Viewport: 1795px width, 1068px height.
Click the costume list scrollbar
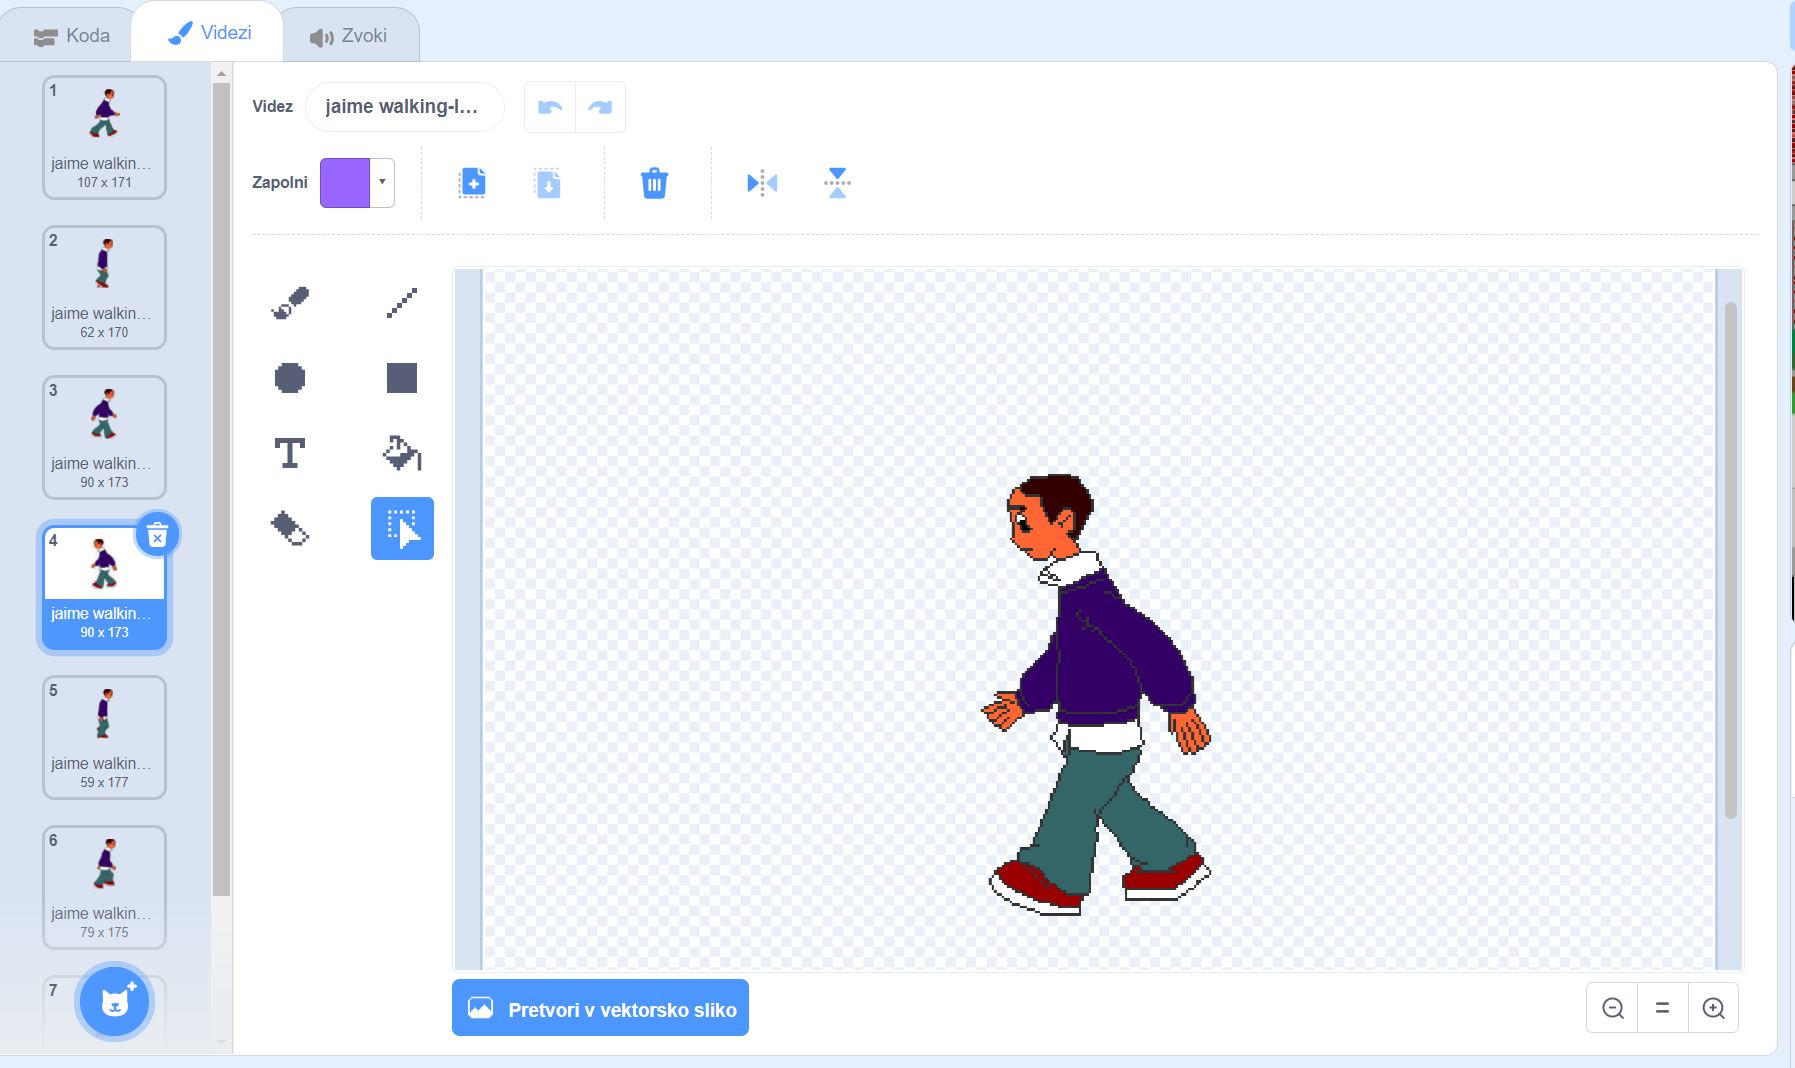tap(221, 490)
